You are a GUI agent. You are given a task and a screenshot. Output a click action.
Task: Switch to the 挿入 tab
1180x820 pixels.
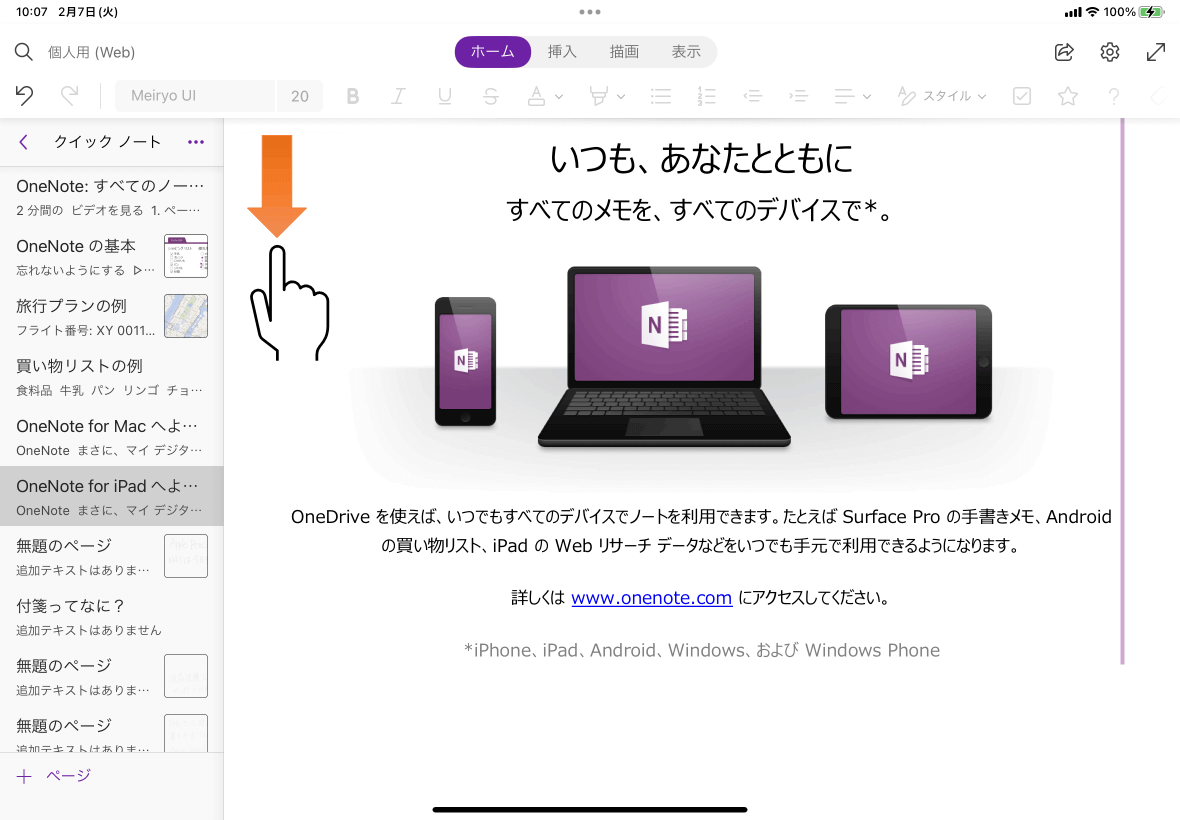point(562,52)
